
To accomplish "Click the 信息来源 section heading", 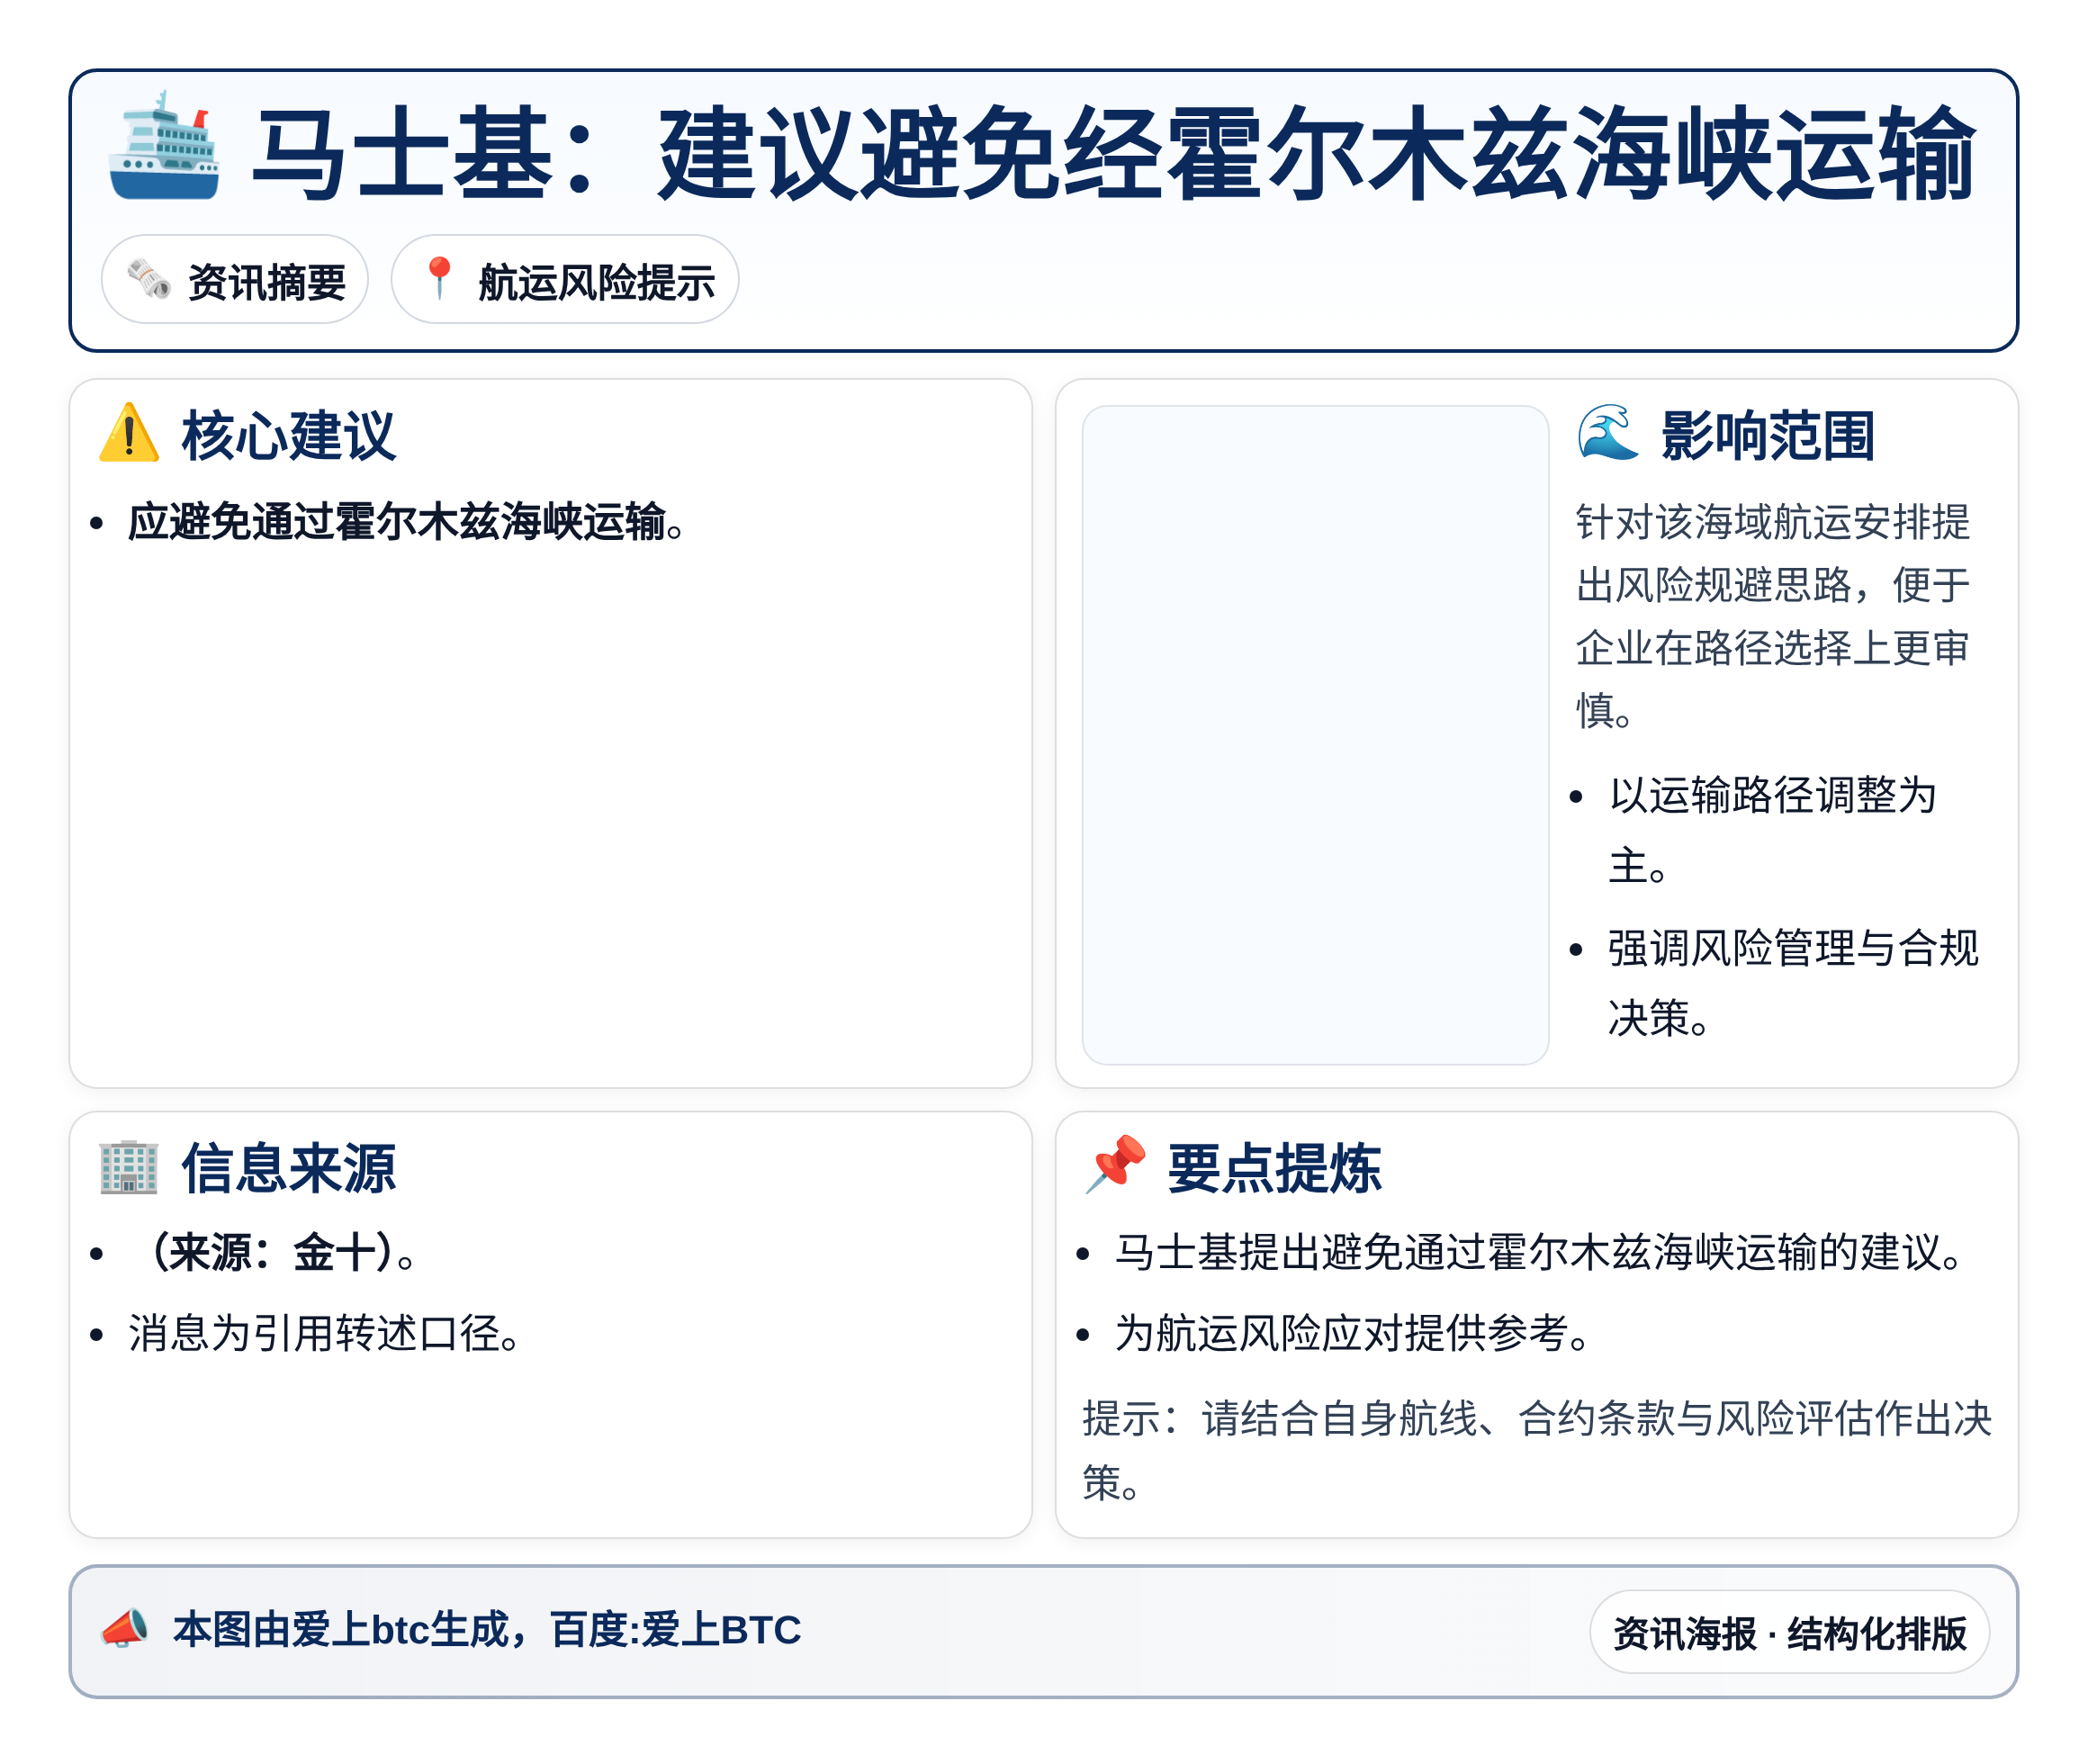I will coord(288,1168).
